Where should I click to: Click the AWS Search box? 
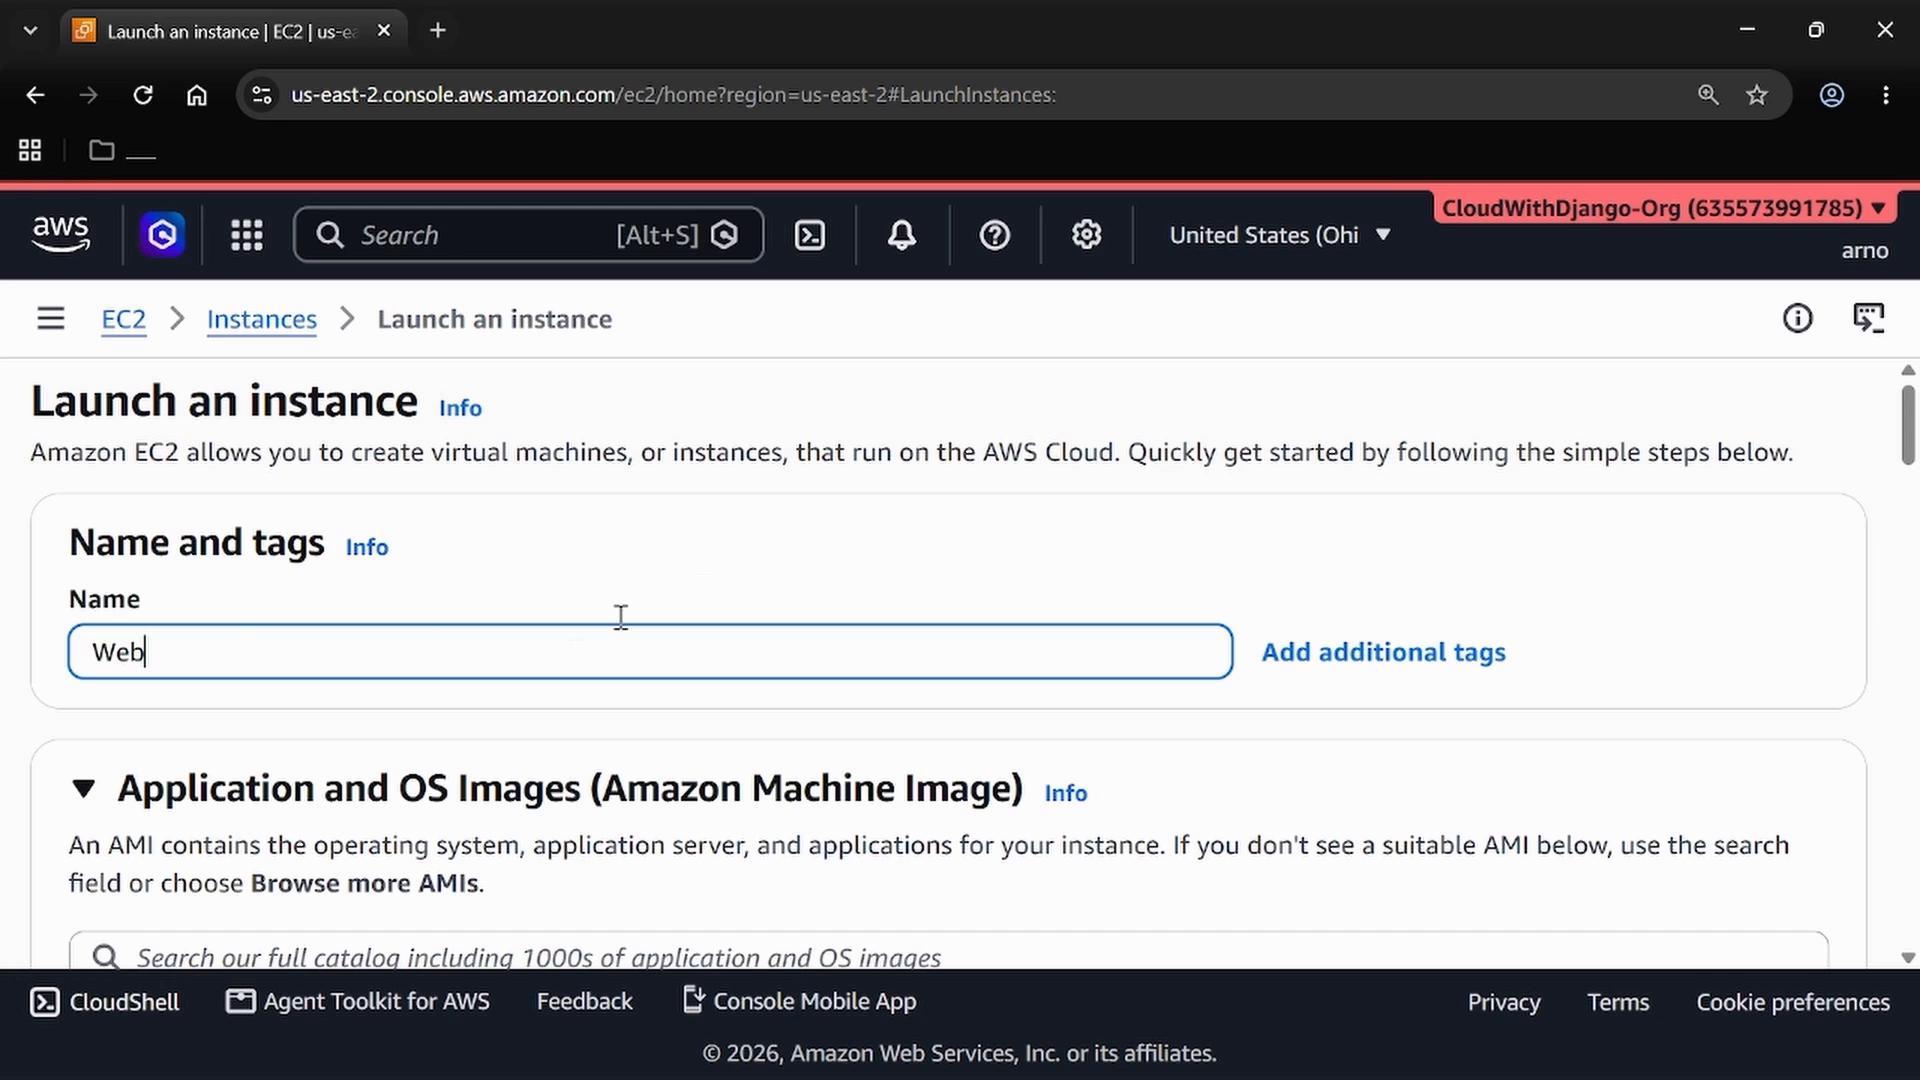529,235
